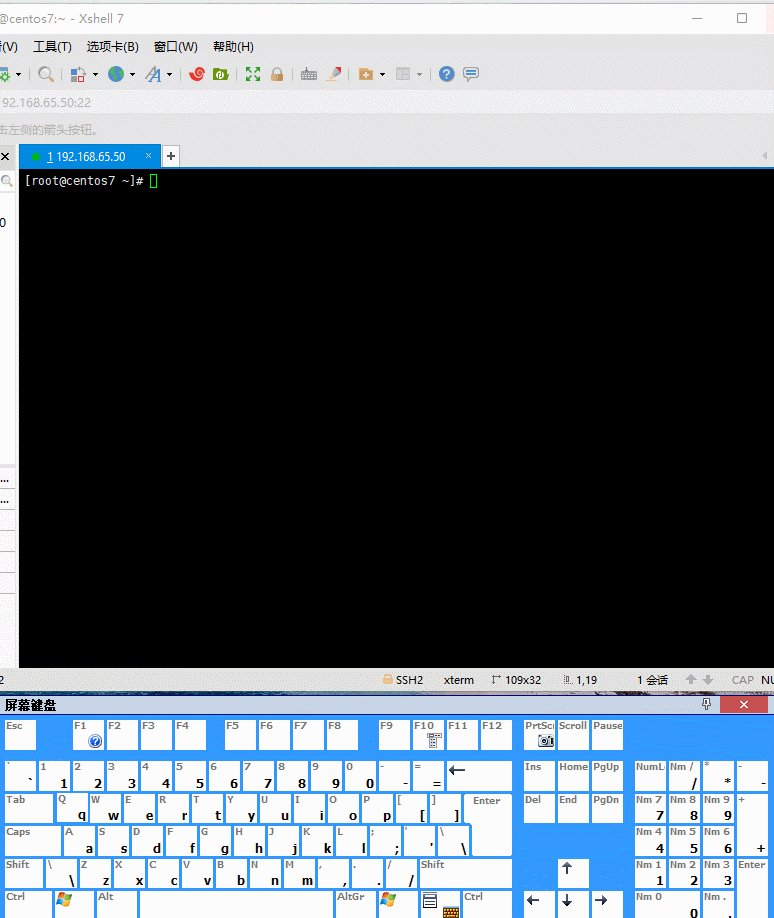This screenshot has height=918, width=774.
Task: Close the side session panel with X
Action: pyautogui.click(x=5, y=156)
